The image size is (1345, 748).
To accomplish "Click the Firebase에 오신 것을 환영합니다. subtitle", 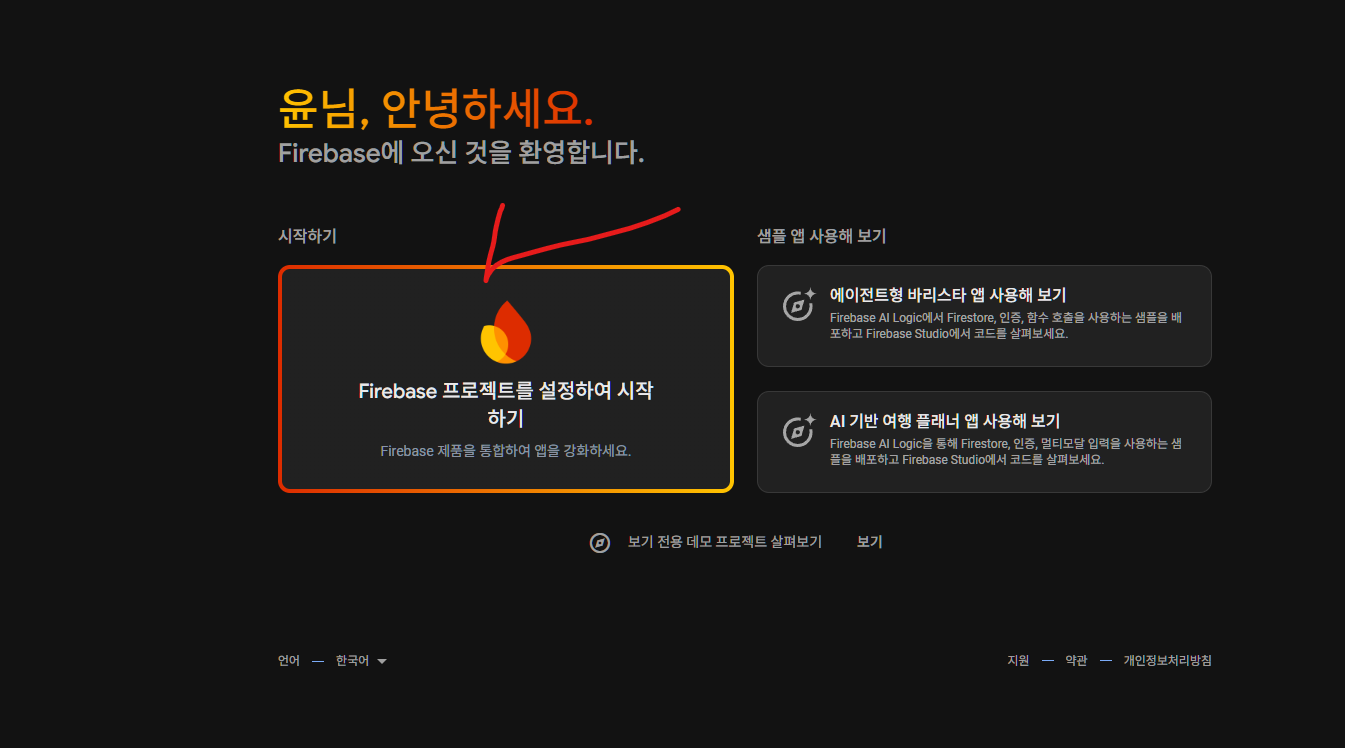I will tap(461, 153).
